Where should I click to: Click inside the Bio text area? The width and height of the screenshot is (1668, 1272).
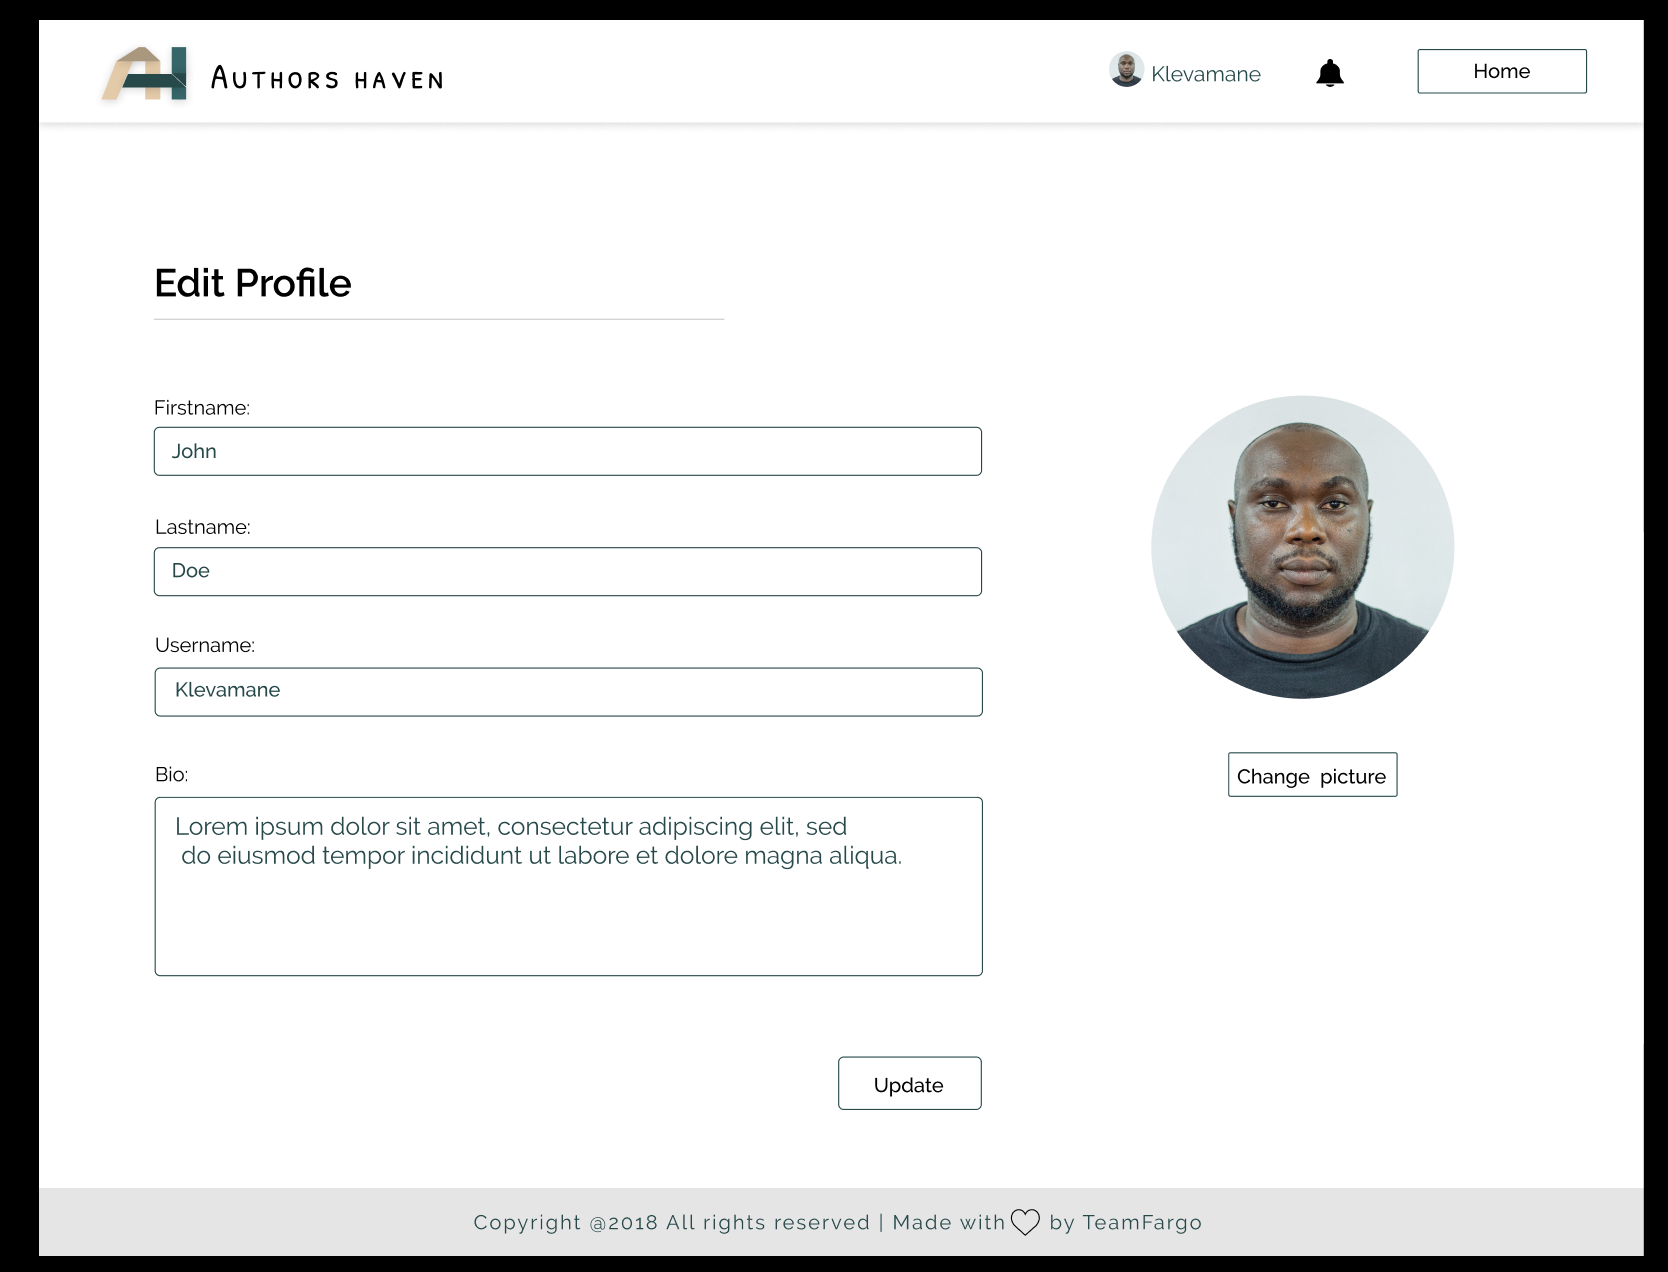pos(567,886)
